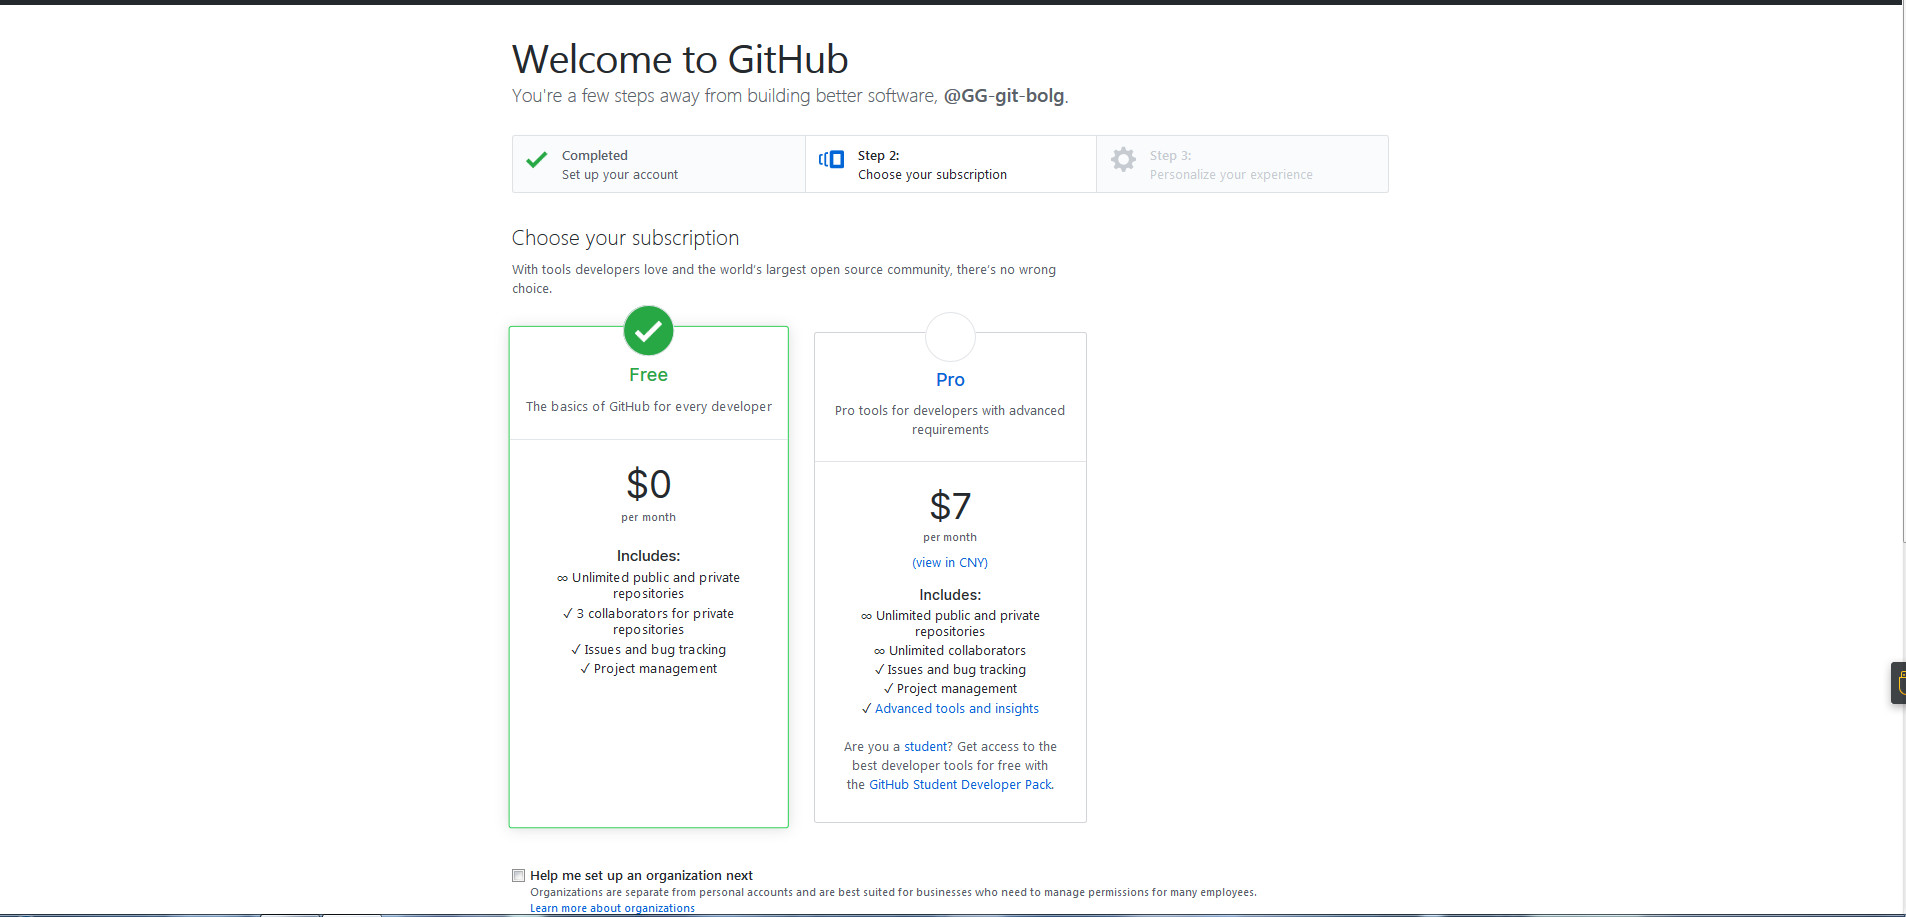Open "Learn more about organizations" link

click(612, 908)
